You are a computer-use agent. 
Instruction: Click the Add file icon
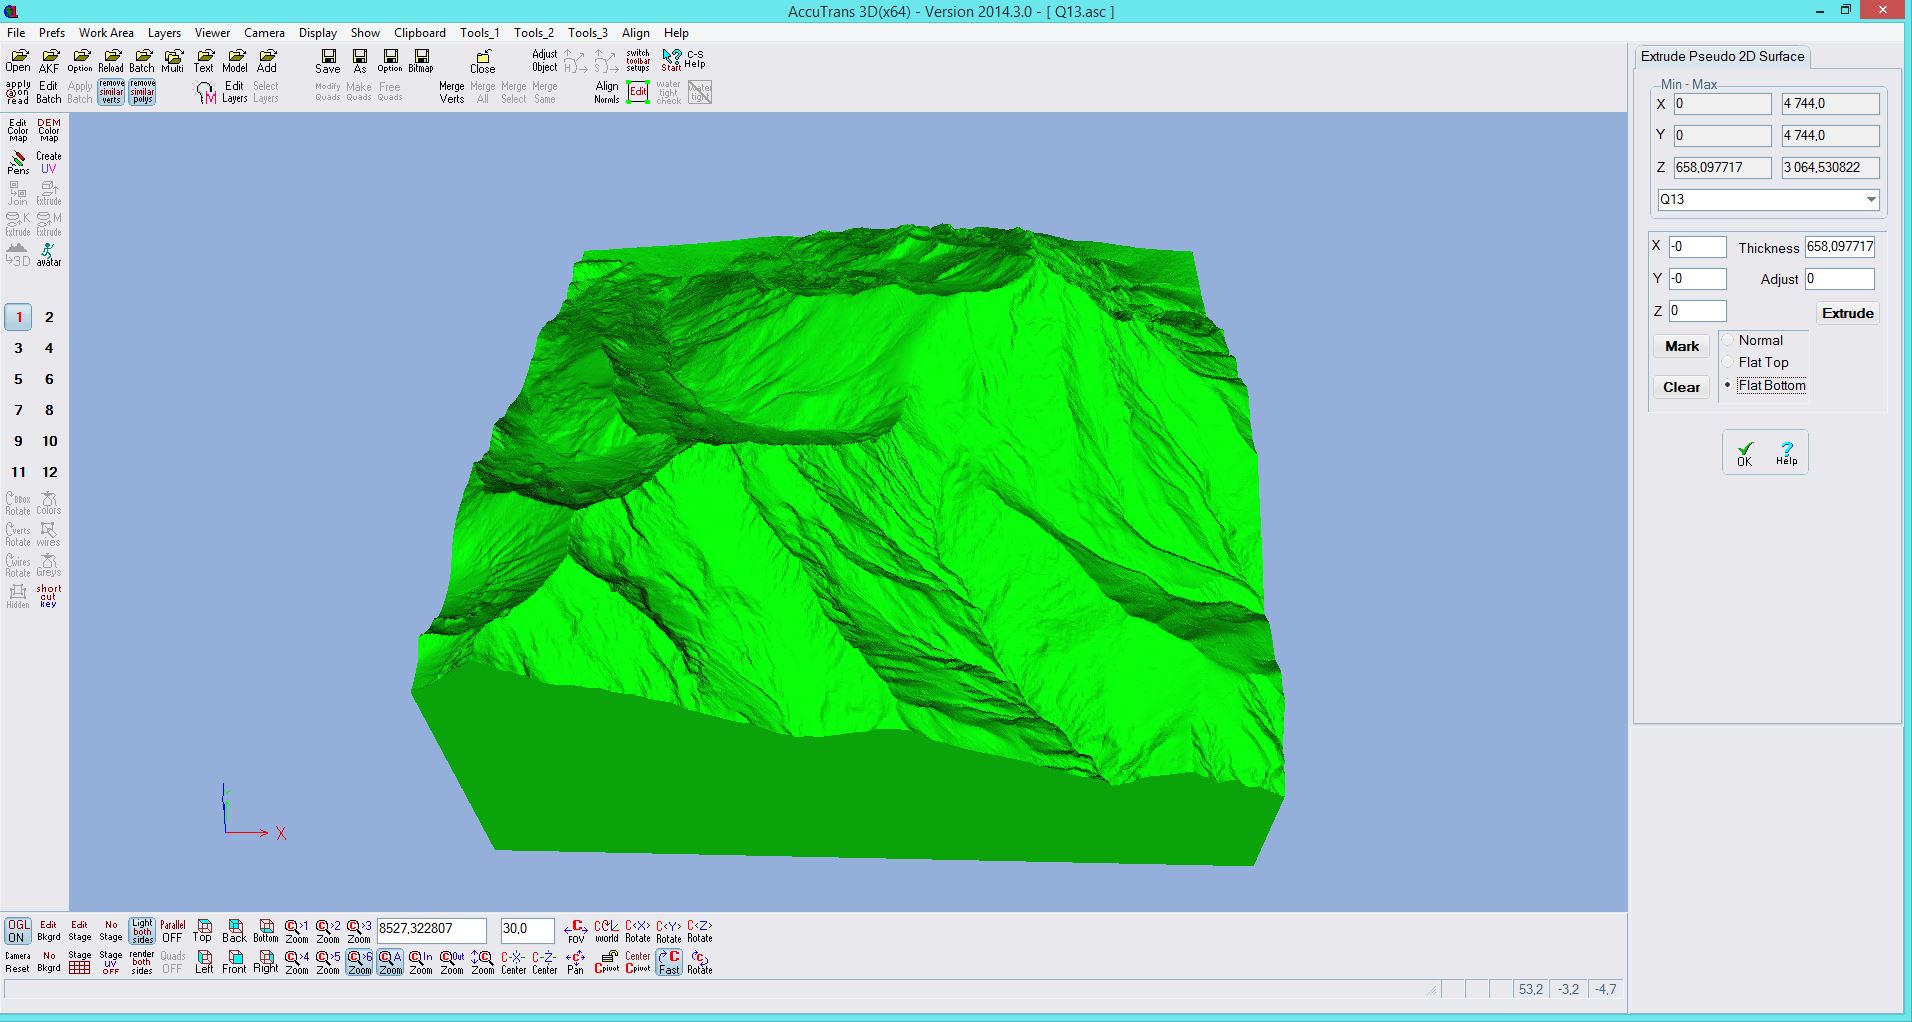tap(267, 61)
